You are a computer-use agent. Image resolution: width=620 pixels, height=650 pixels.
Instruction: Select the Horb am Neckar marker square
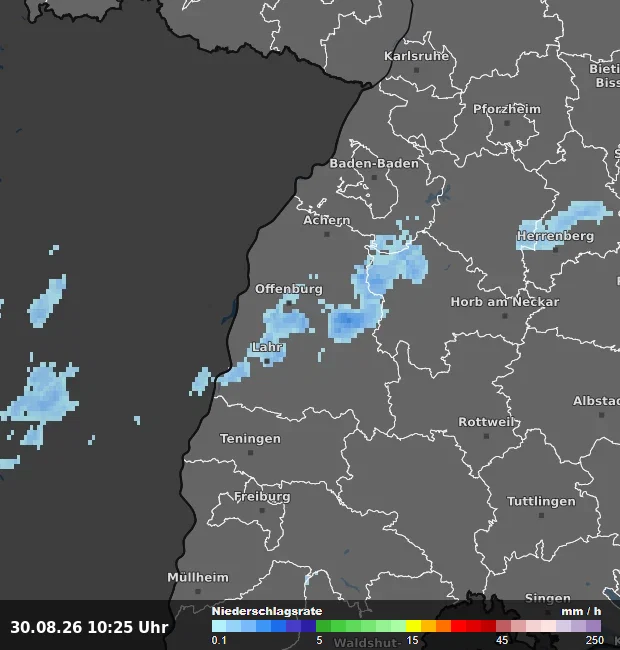[x=505, y=316]
